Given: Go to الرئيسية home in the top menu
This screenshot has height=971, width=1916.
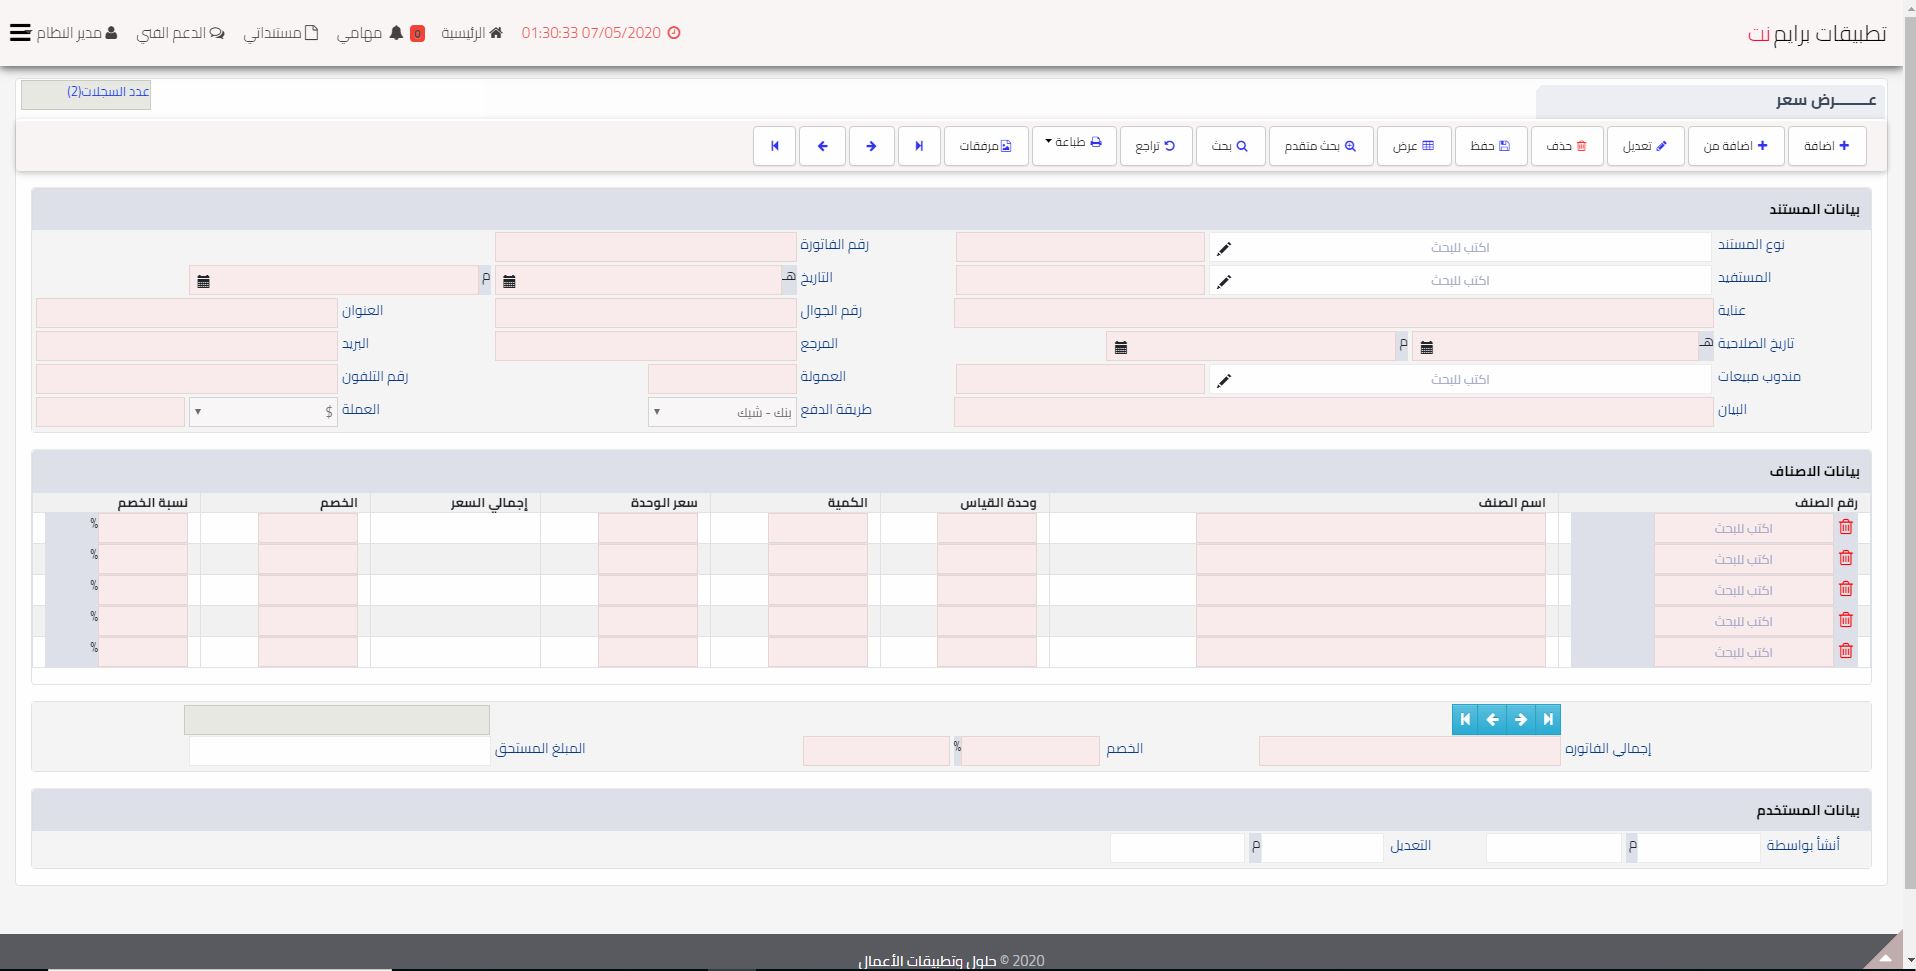Looking at the screenshot, I should point(472,33).
